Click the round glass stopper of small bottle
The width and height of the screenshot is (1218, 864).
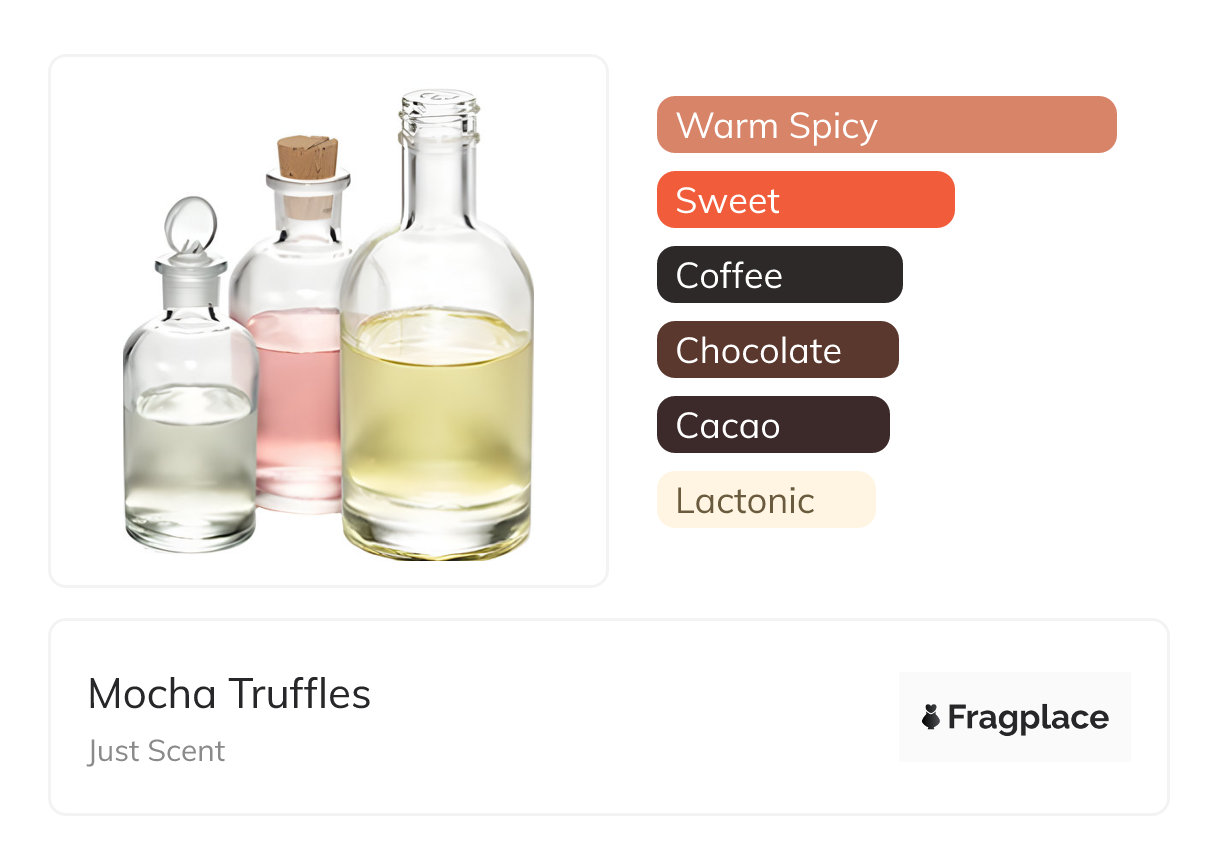click(188, 222)
